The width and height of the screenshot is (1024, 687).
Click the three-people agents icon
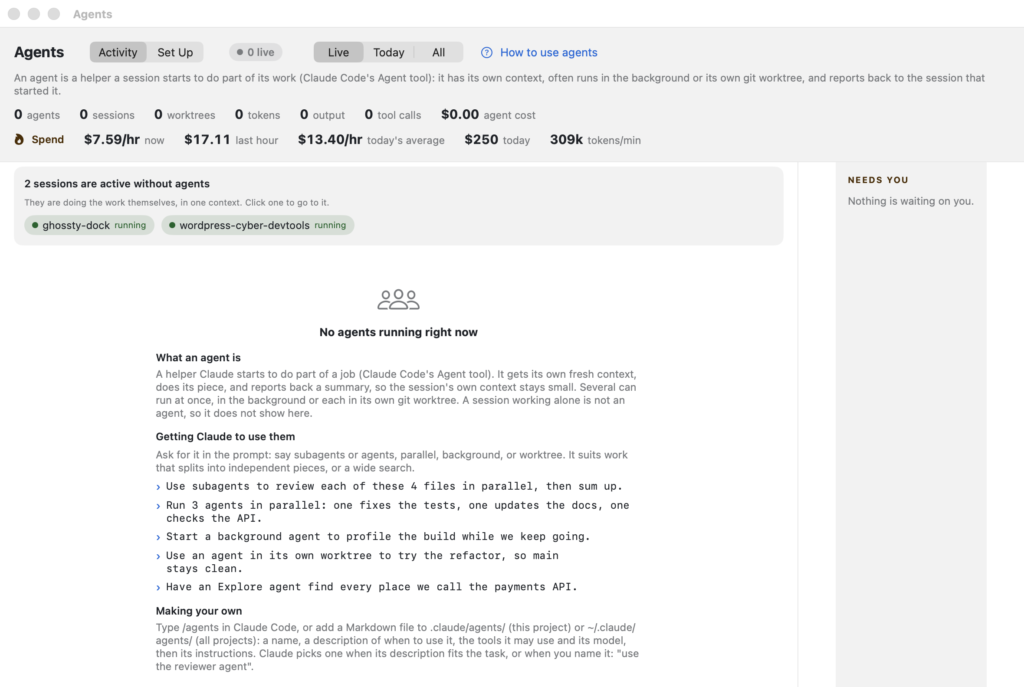point(398,299)
